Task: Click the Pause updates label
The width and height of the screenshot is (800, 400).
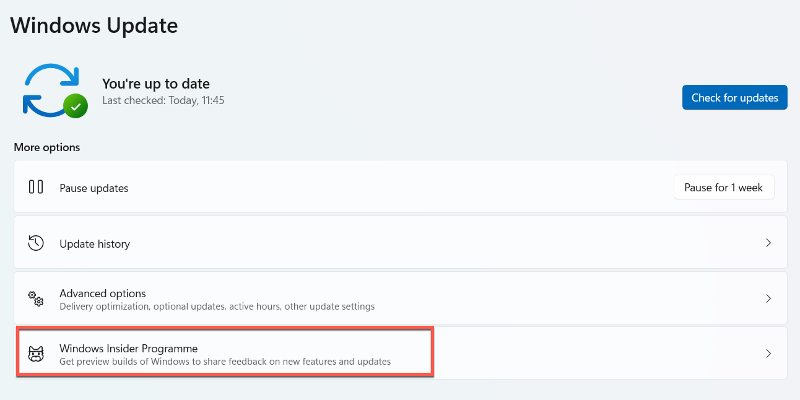Action: tap(94, 188)
